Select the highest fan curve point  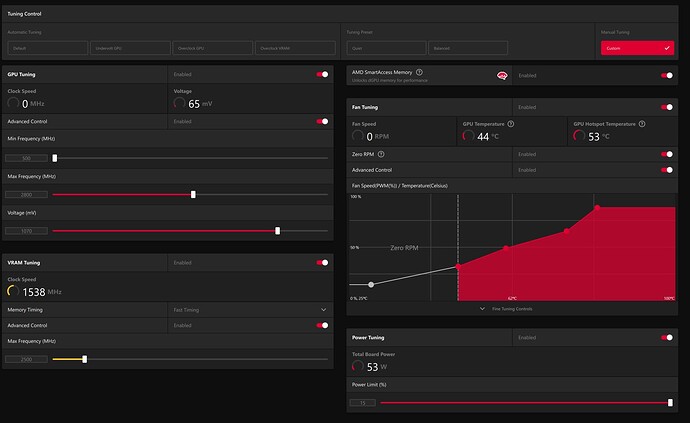(597, 207)
